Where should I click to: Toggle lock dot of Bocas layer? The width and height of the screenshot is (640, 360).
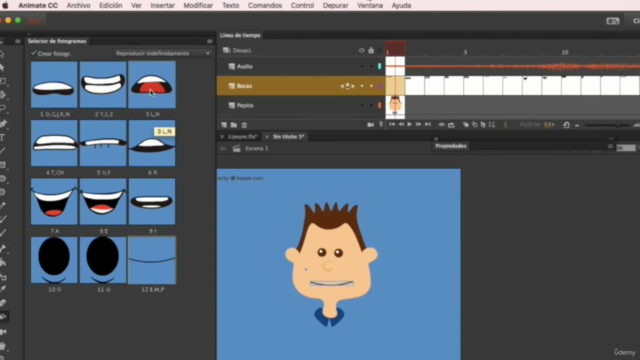371,86
